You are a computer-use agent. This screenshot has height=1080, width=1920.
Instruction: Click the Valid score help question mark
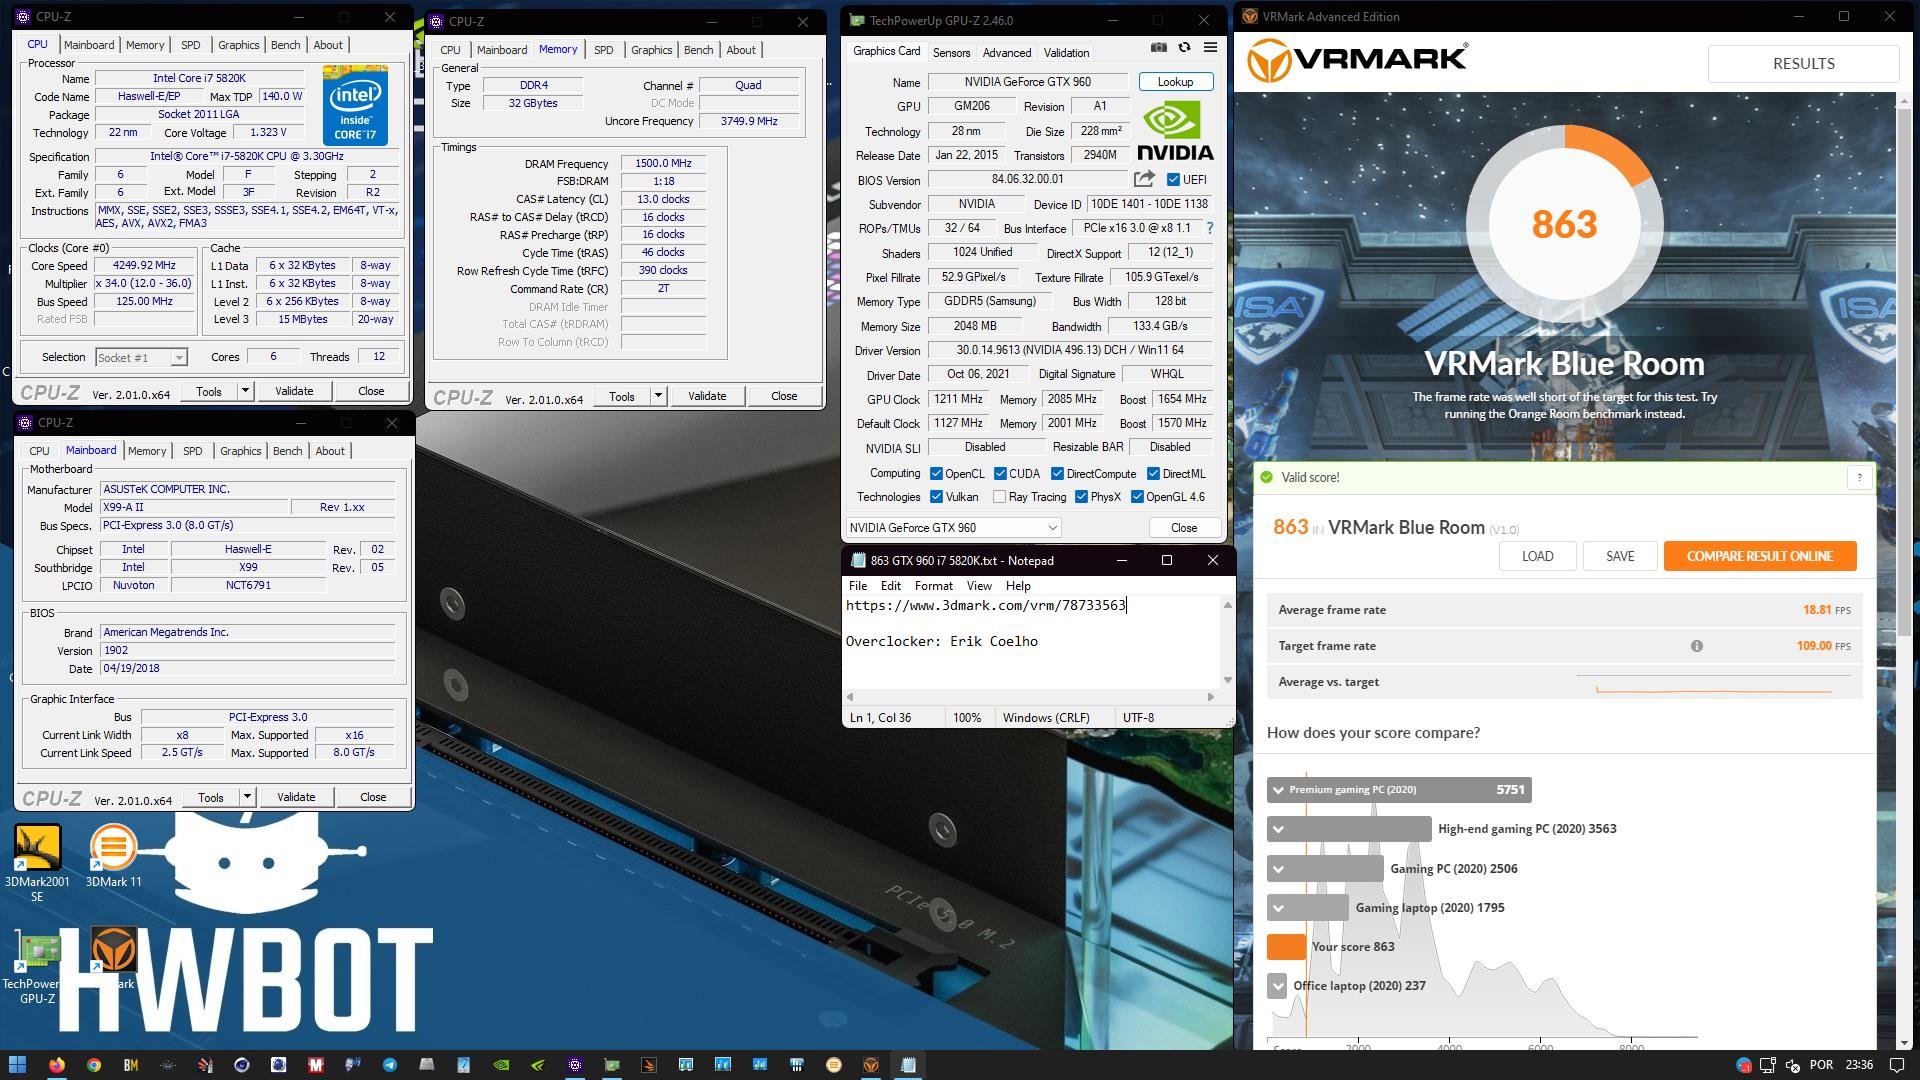[x=1859, y=478]
